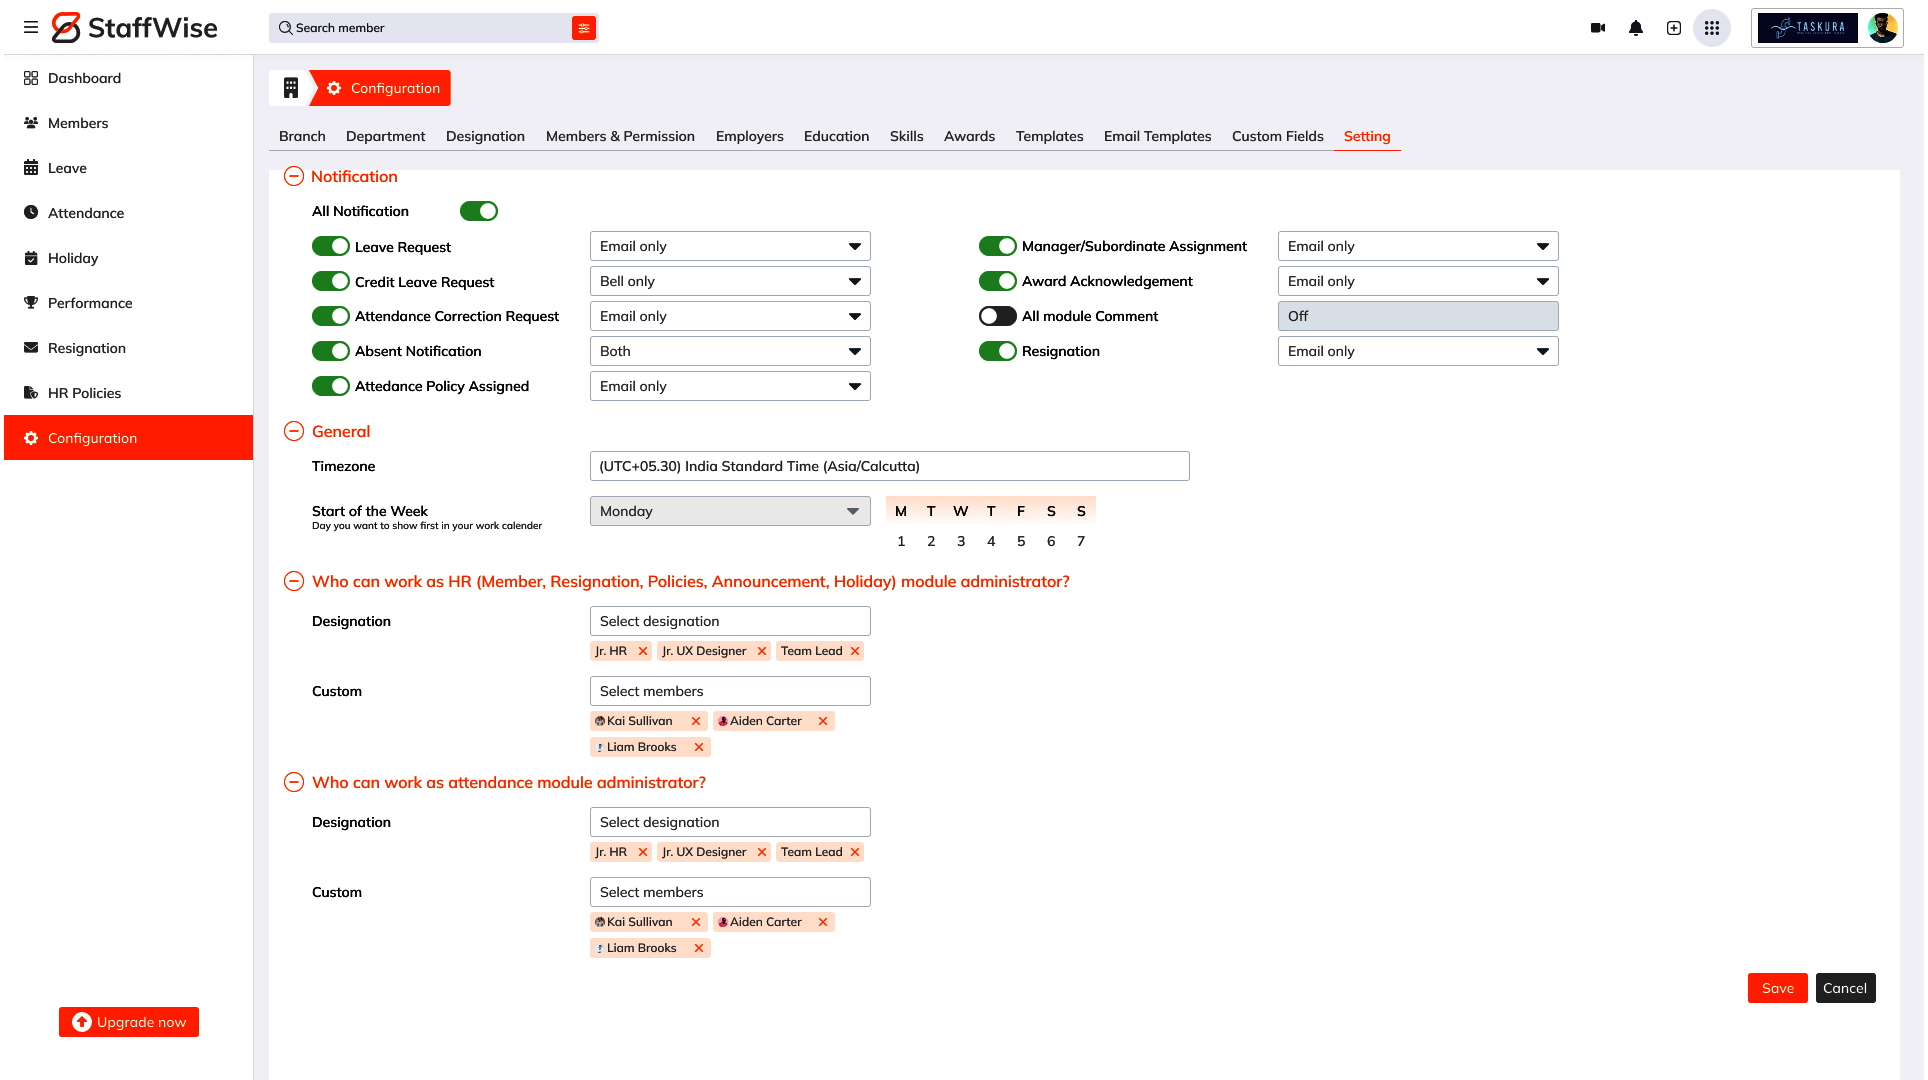Open the notifications bell icon
The height and width of the screenshot is (1080, 1928).
1636,28
